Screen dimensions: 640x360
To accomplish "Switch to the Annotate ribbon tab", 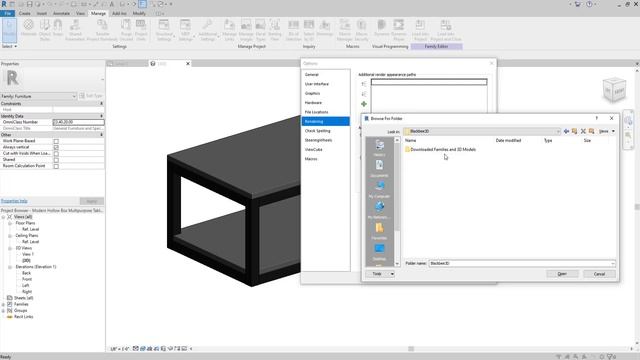I will click(61, 13).
